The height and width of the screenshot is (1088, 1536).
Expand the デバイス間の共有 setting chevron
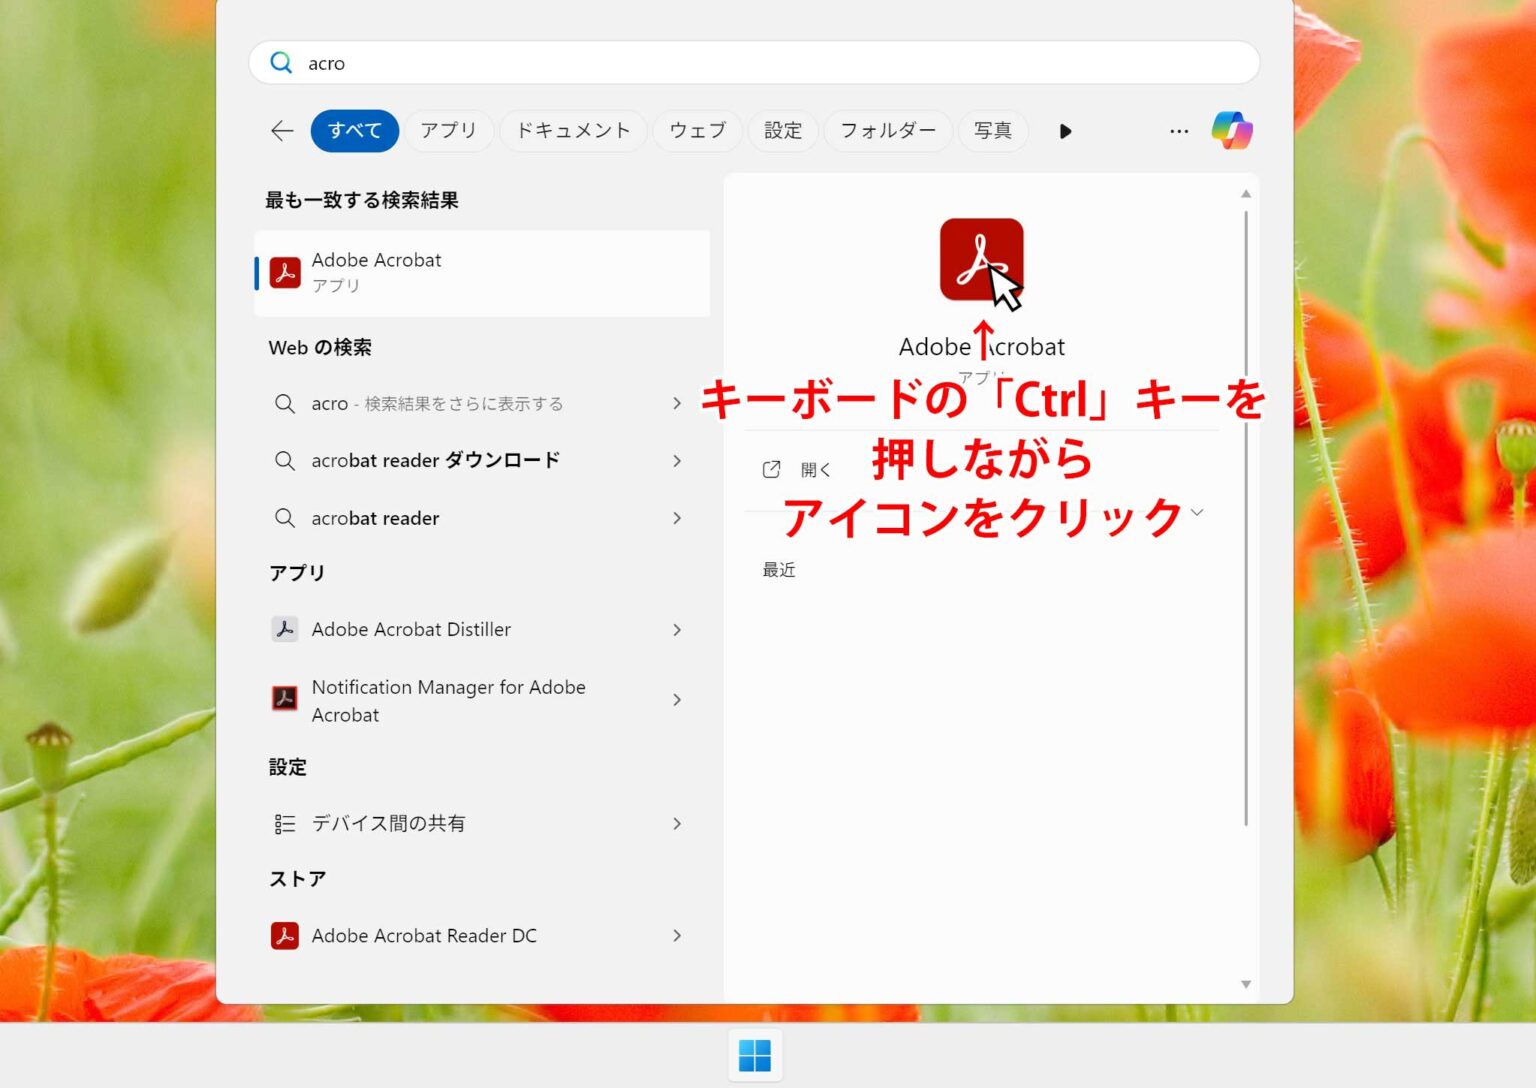click(677, 824)
